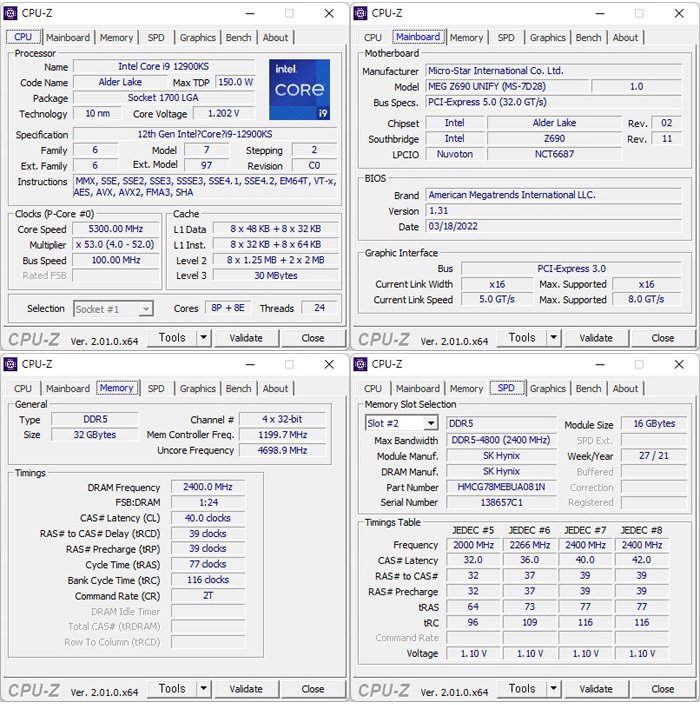Click the Intel Core i9 logo badge
This screenshot has width=700, height=705.
[x=299, y=89]
